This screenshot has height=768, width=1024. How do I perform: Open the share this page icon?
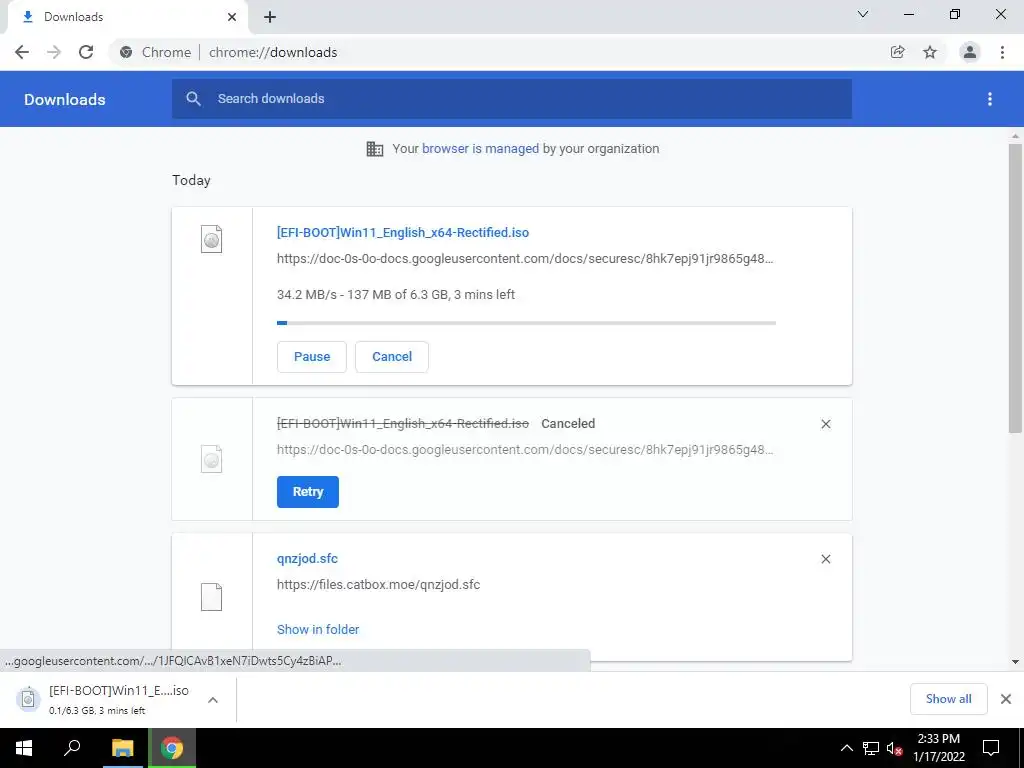[897, 52]
